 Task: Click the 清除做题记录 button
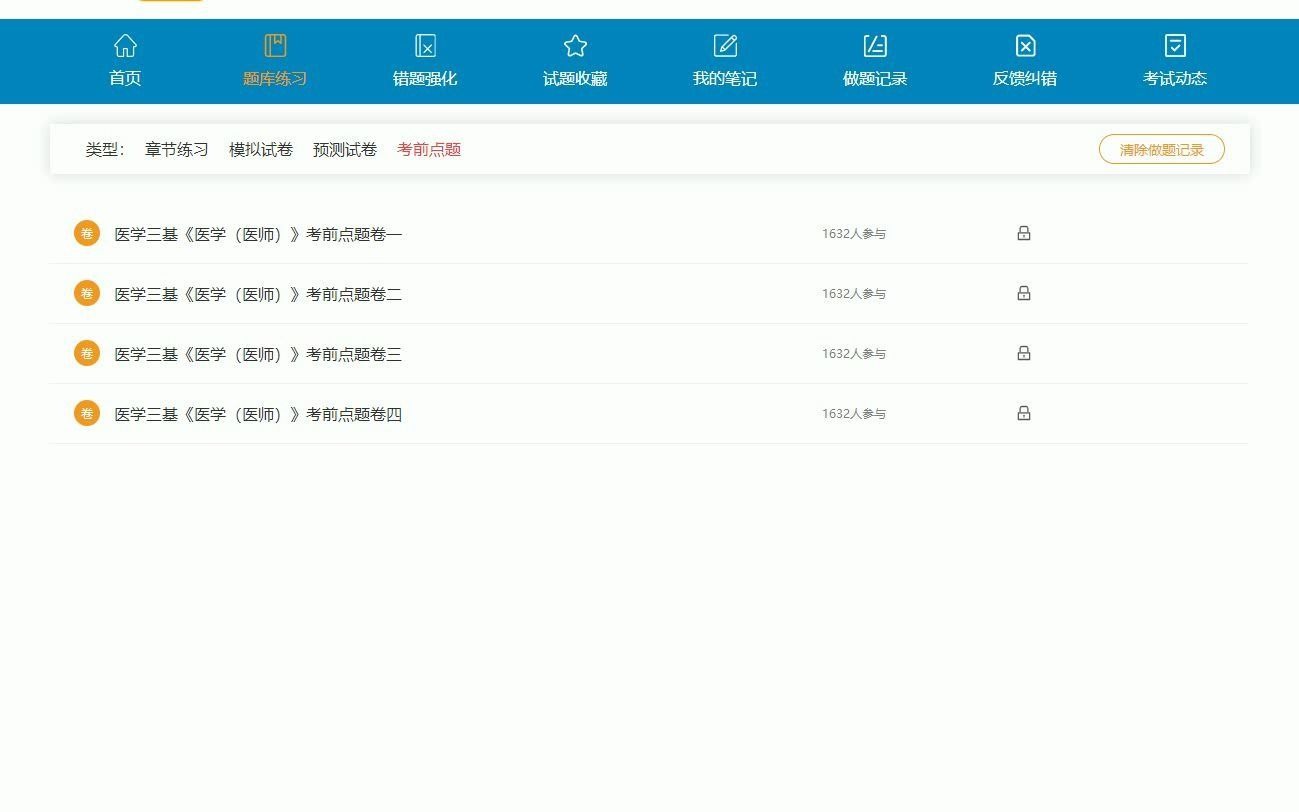1162,149
